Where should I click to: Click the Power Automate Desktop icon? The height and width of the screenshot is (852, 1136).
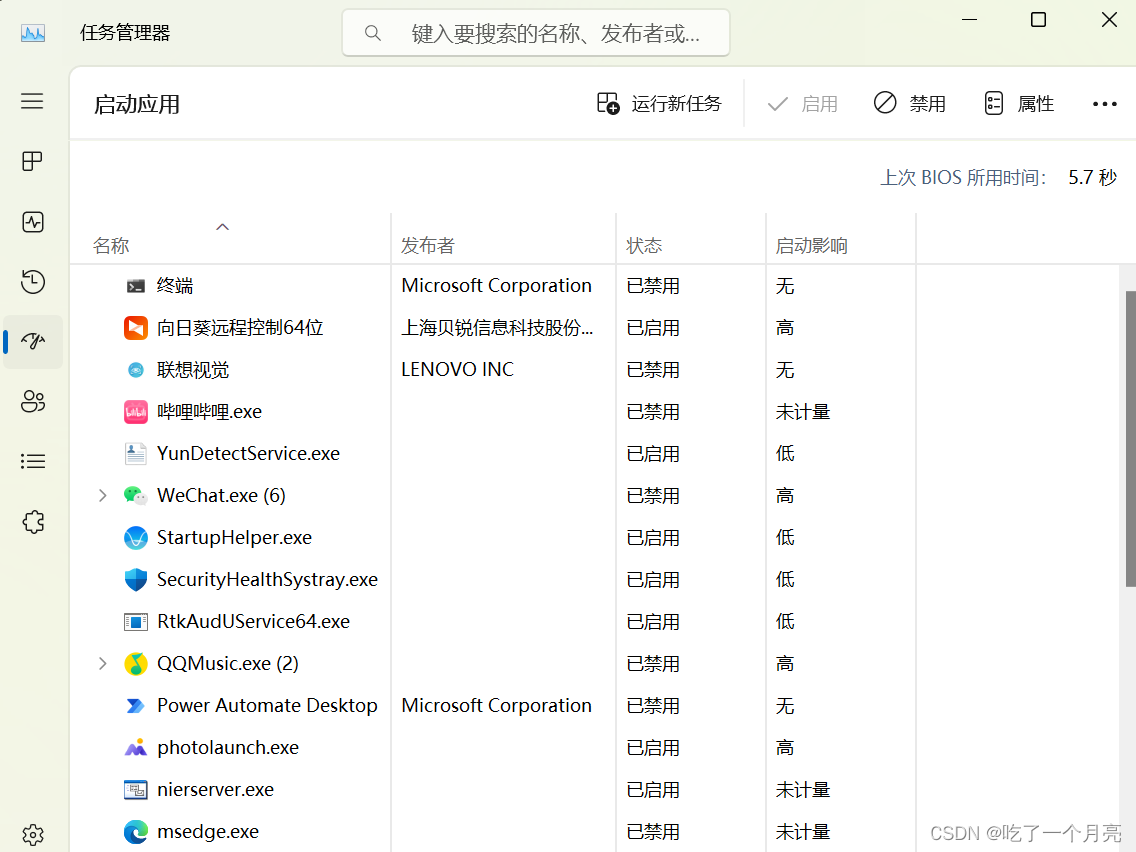coord(135,706)
